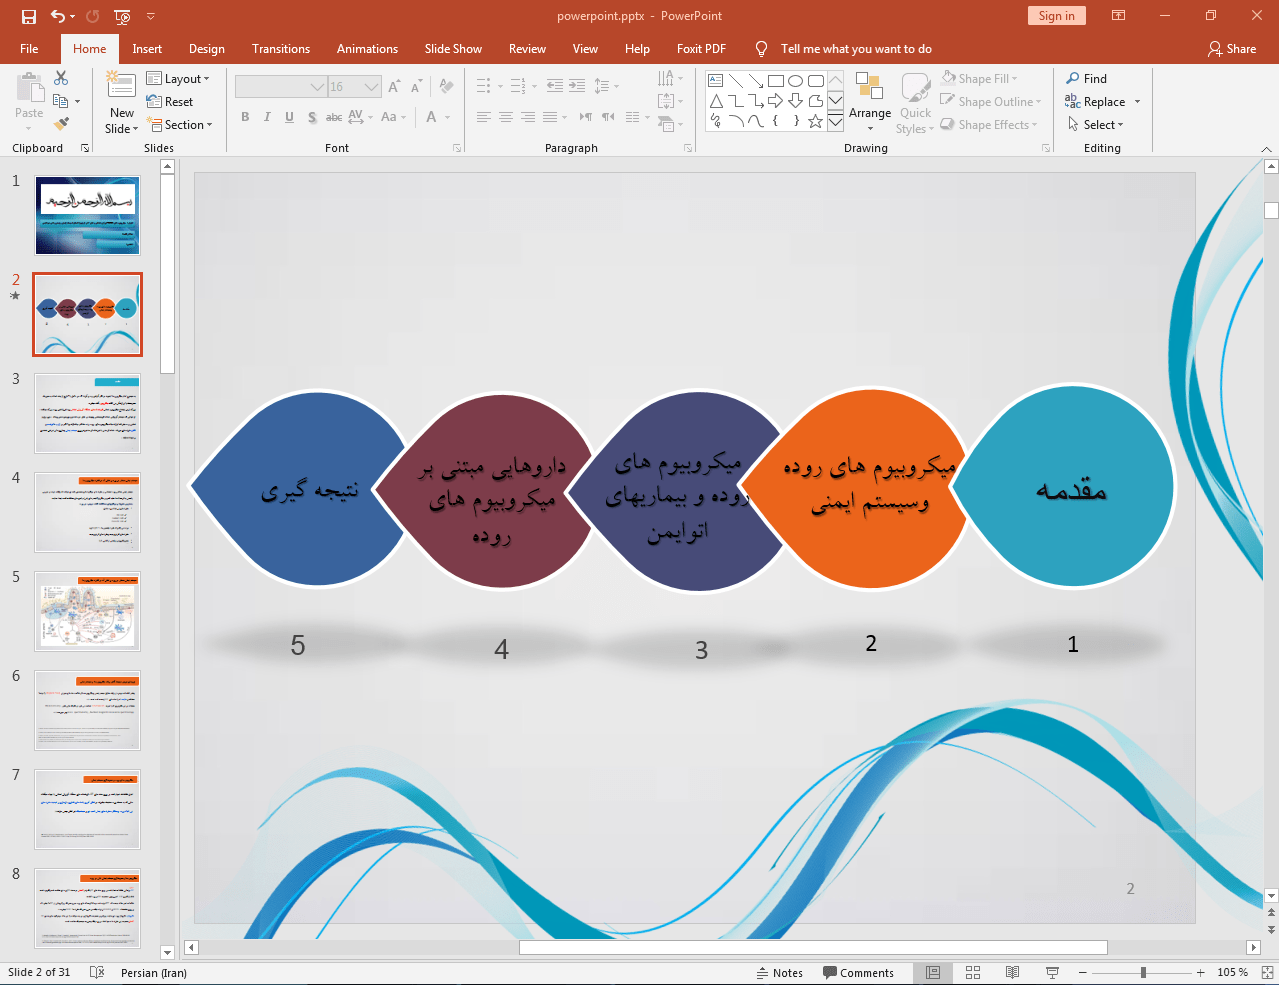1279x985 pixels.
Task: Expand the shapes gallery More arrow
Action: click(835, 121)
